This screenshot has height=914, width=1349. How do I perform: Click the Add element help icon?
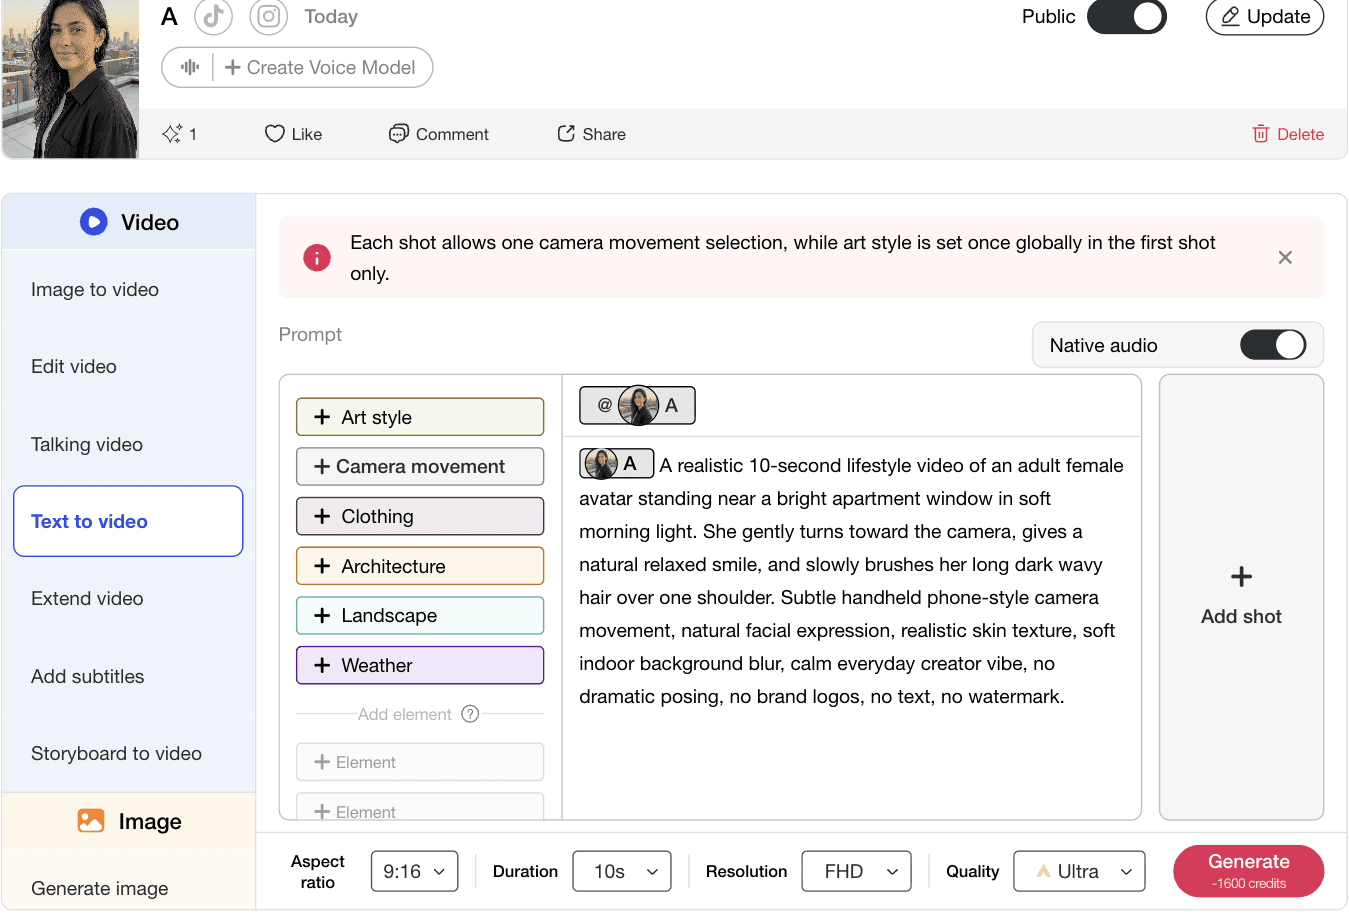pyautogui.click(x=470, y=714)
